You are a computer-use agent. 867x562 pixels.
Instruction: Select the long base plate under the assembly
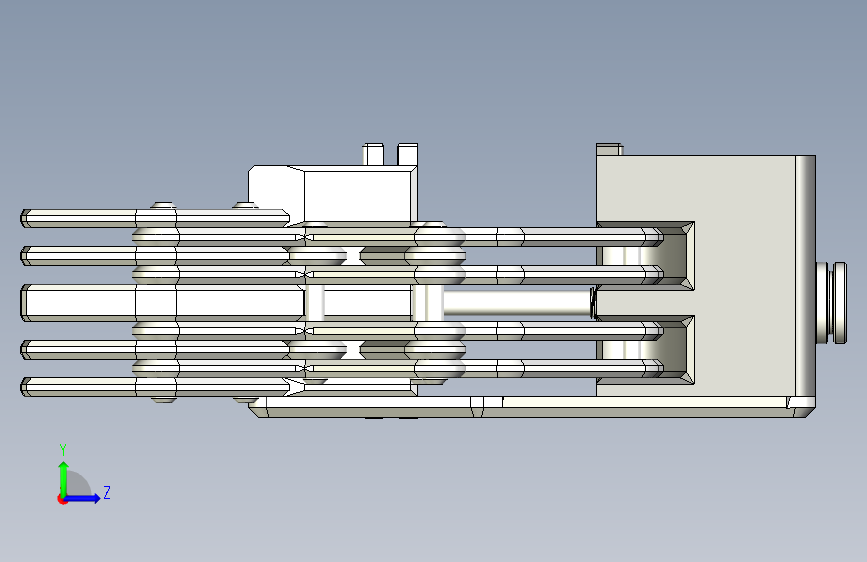531,406
